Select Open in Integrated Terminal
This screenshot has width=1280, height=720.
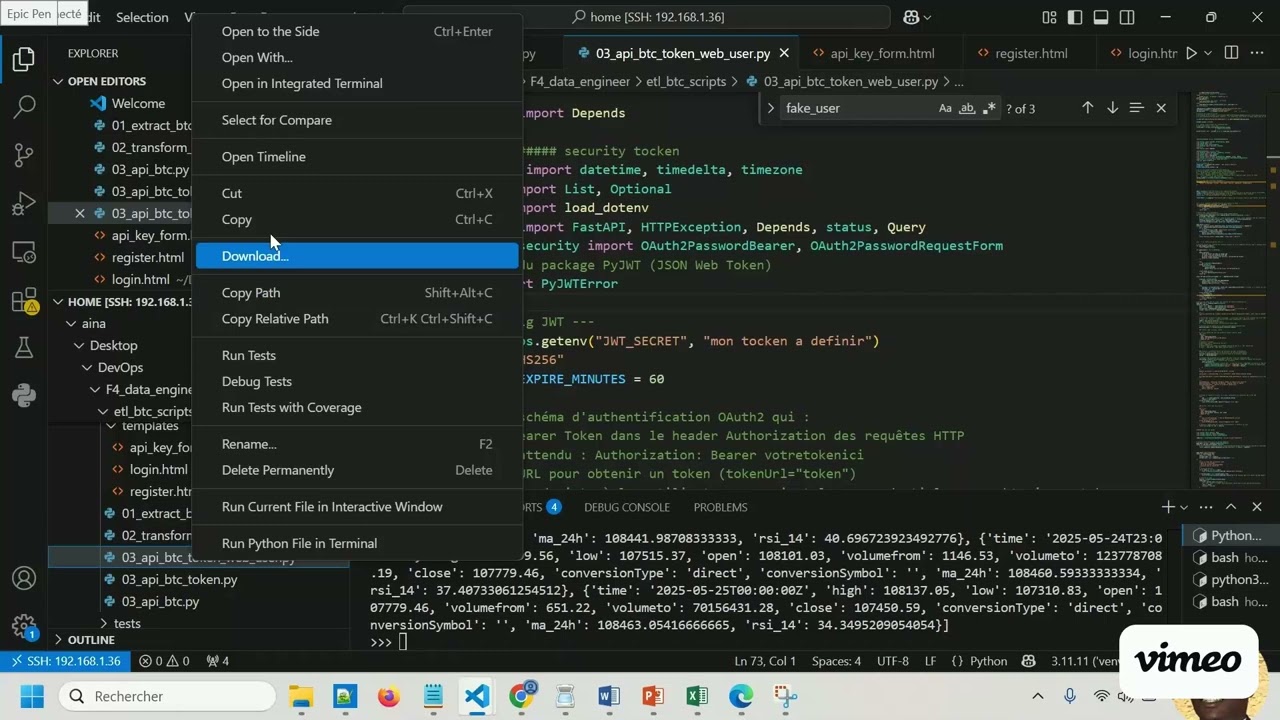coord(357,83)
